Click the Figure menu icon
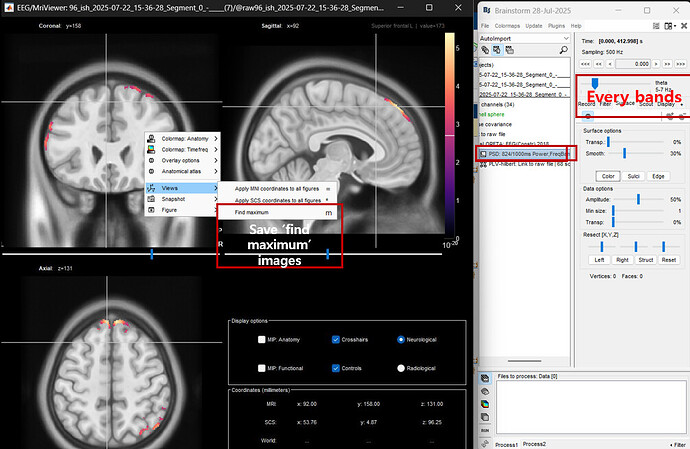This screenshot has width=690, height=449. click(152, 211)
